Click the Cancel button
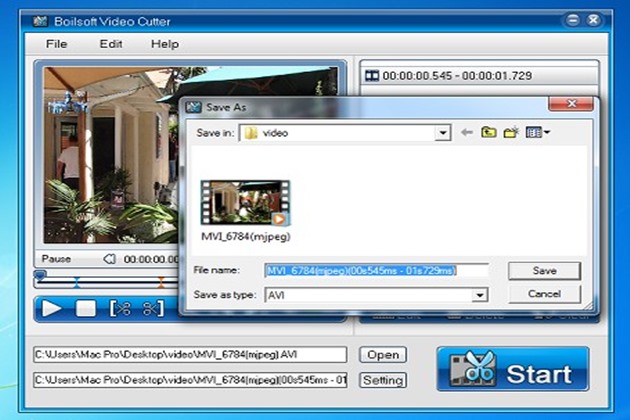The image size is (630, 420). click(544, 294)
